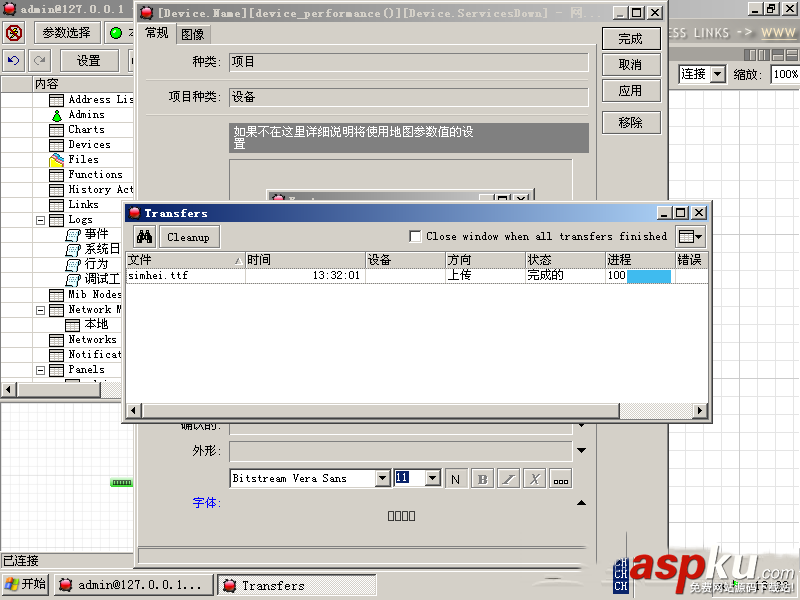Click the 项目种类 field showing 设备

point(409,97)
